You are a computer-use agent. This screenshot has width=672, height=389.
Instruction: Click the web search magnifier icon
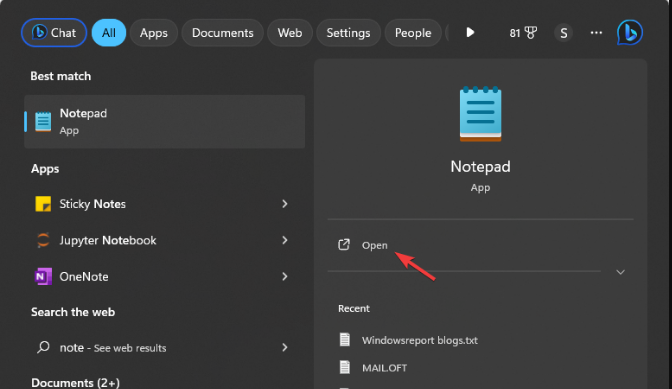click(x=43, y=347)
